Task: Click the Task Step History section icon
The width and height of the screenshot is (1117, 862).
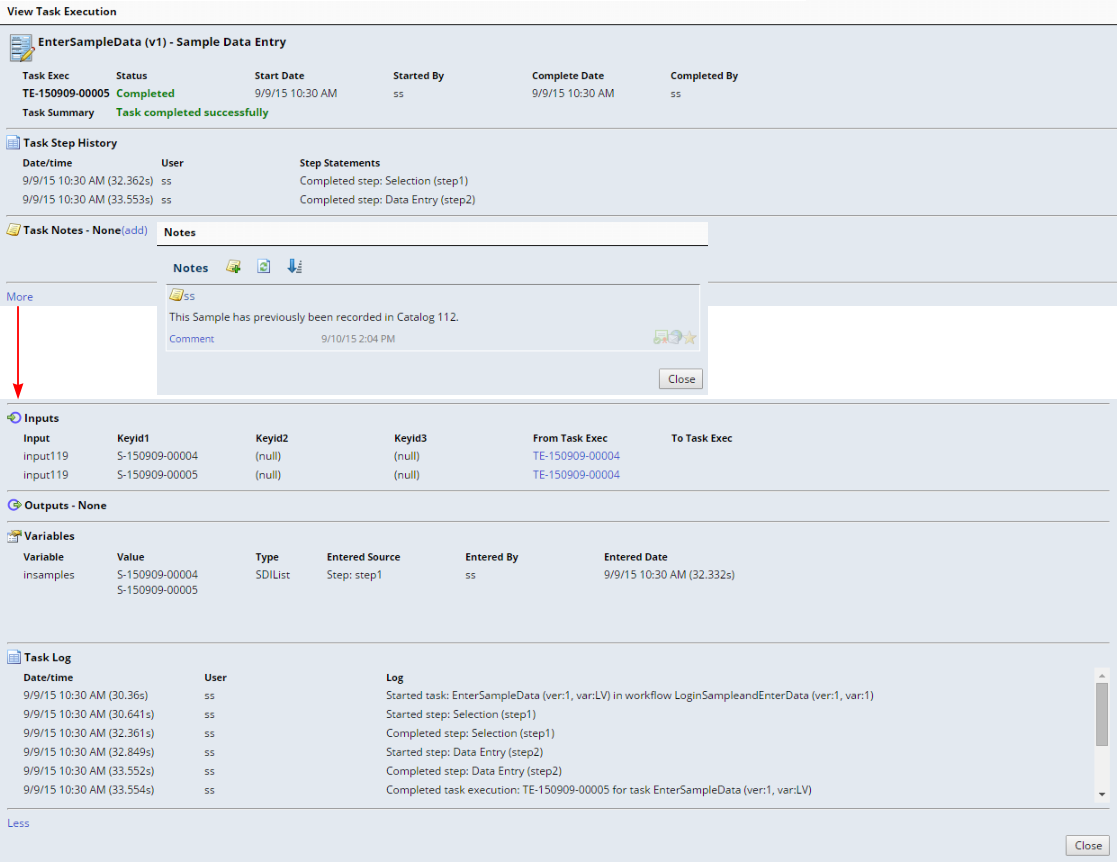Action: 13,142
